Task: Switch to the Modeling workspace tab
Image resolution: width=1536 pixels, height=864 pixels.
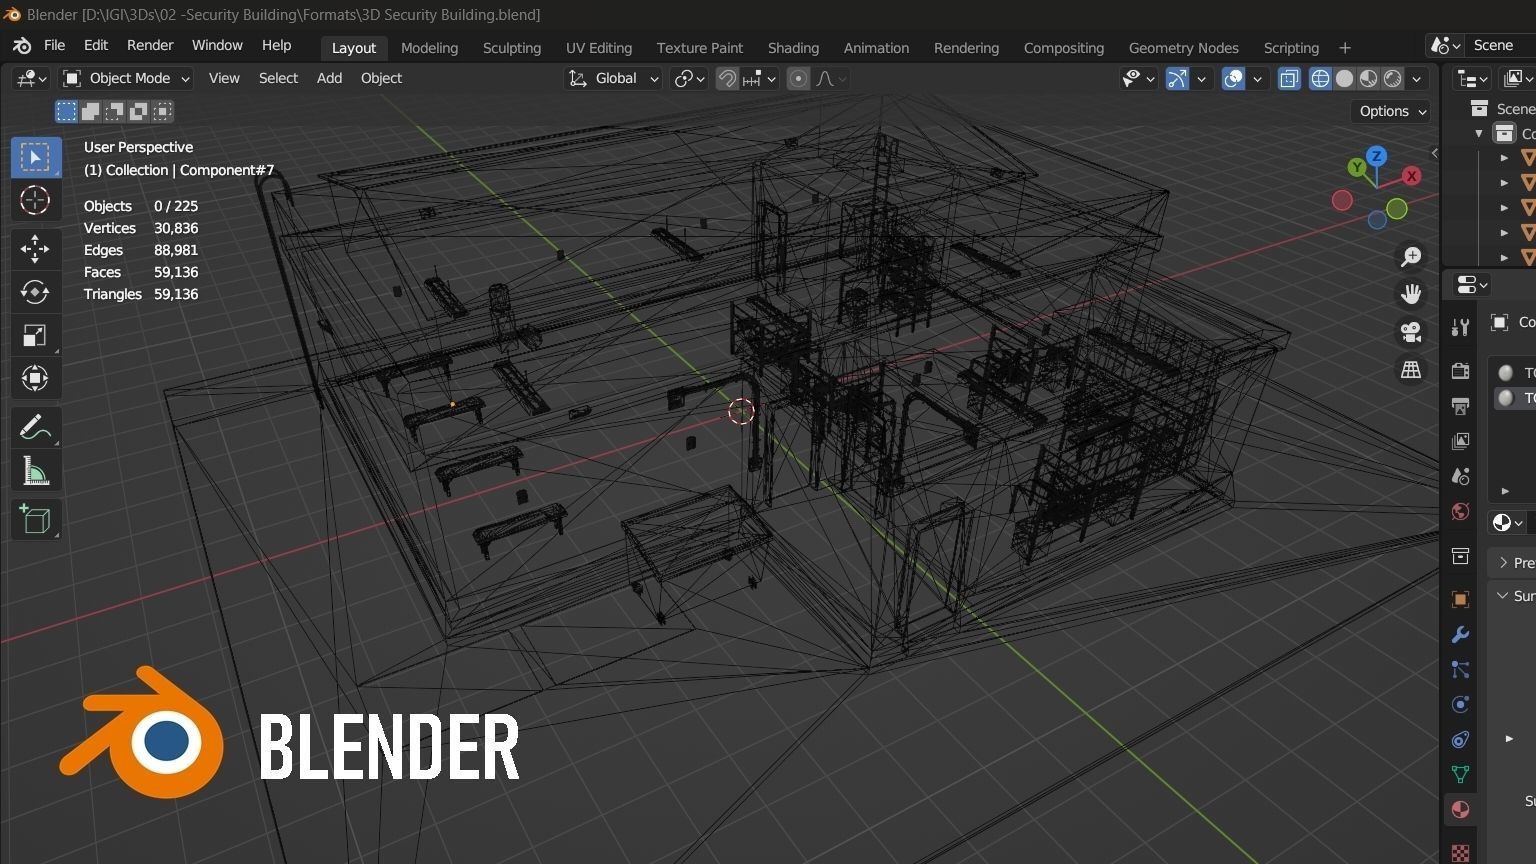Action: [429, 48]
